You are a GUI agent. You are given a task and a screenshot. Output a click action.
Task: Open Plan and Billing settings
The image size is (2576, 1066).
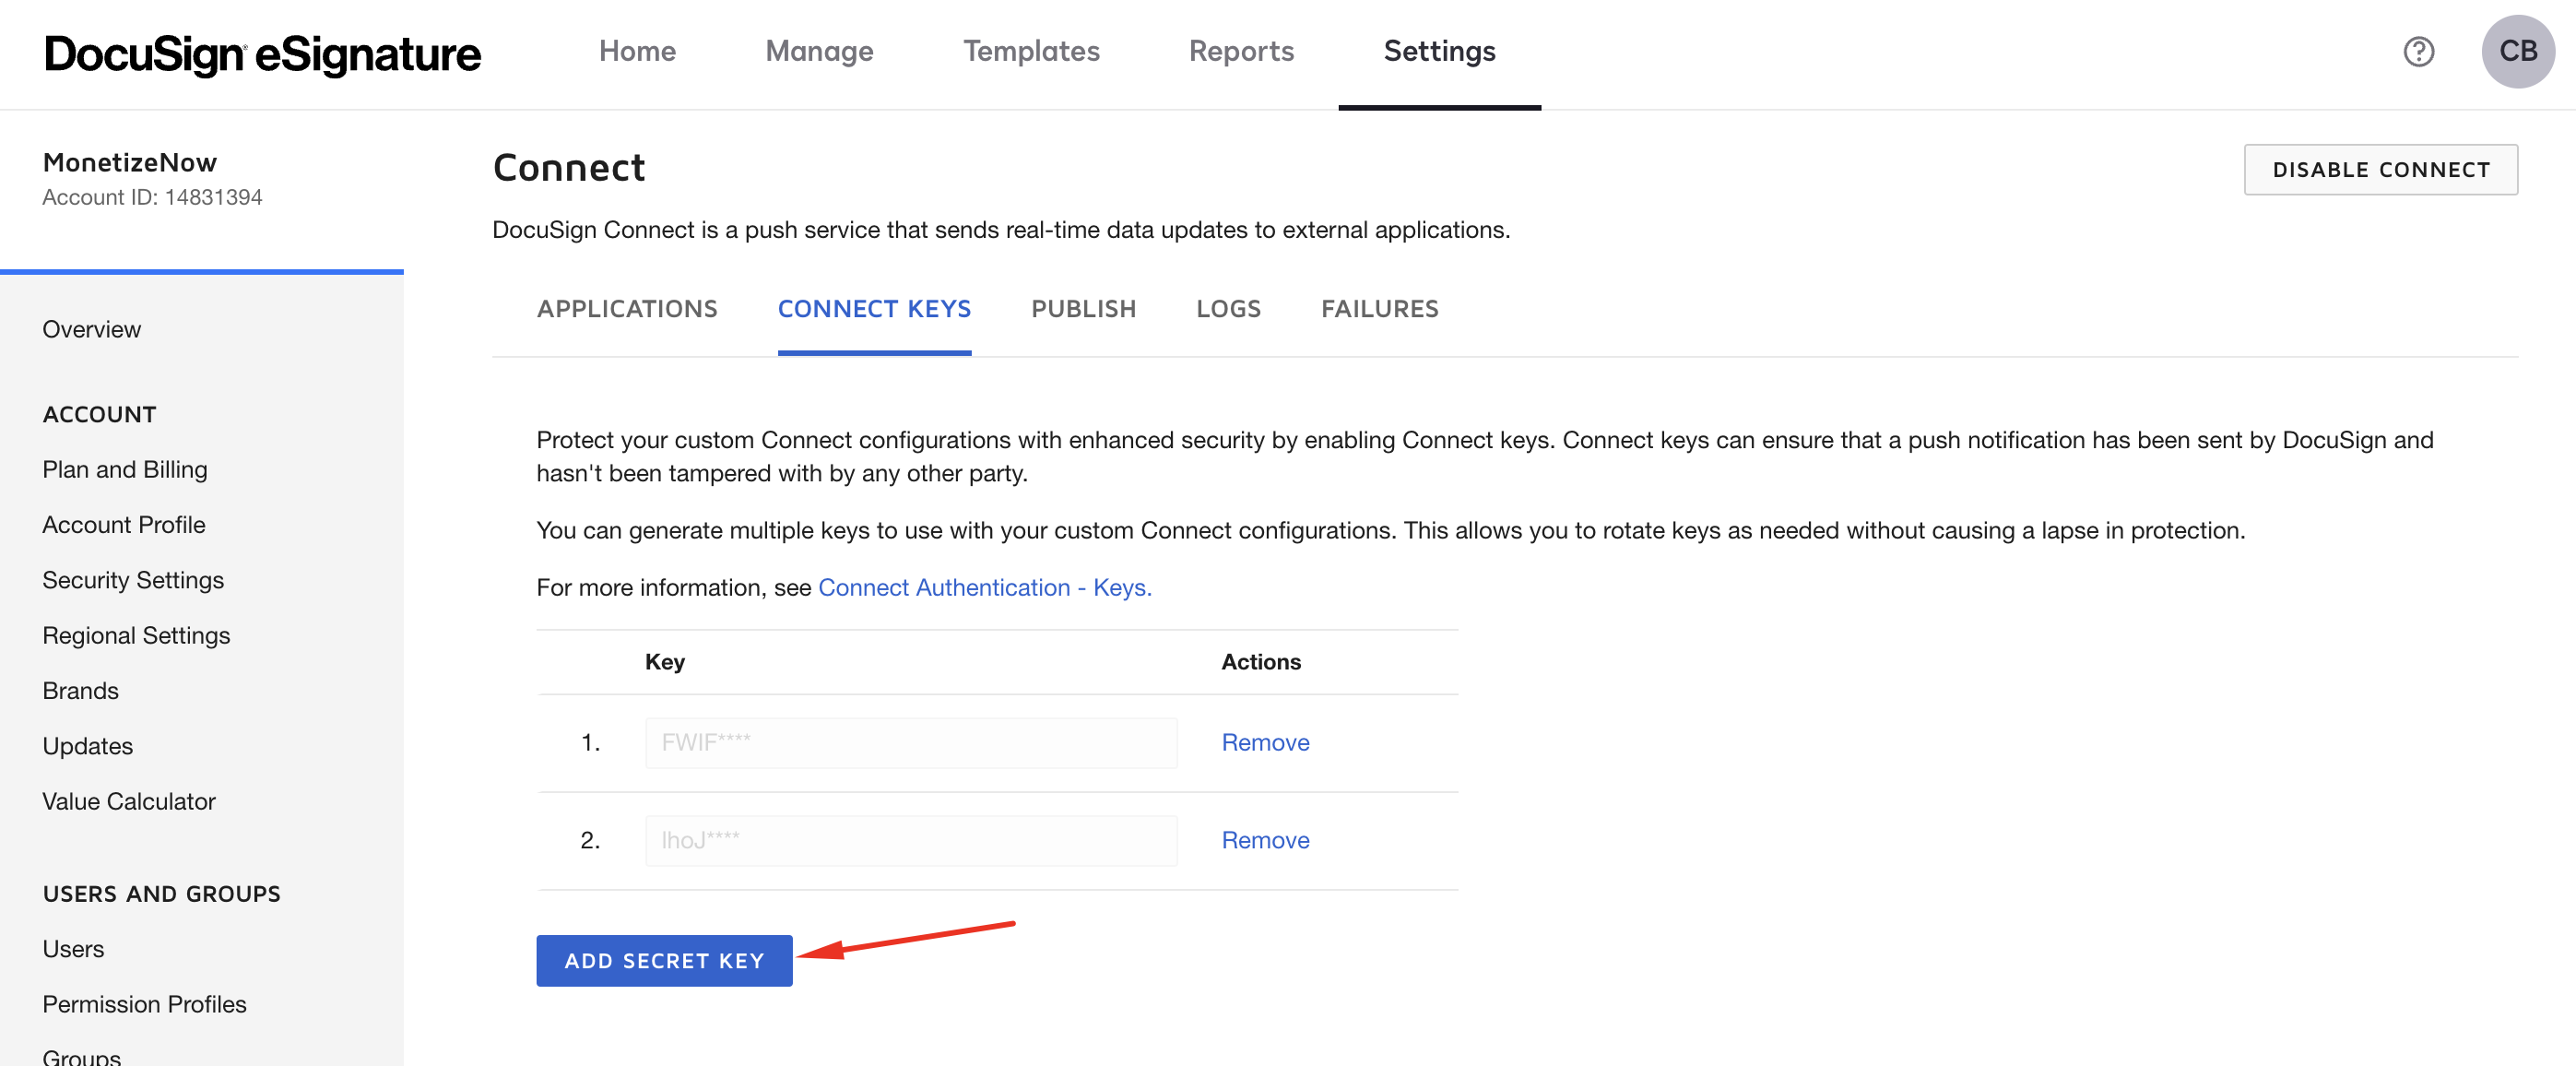[125, 469]
